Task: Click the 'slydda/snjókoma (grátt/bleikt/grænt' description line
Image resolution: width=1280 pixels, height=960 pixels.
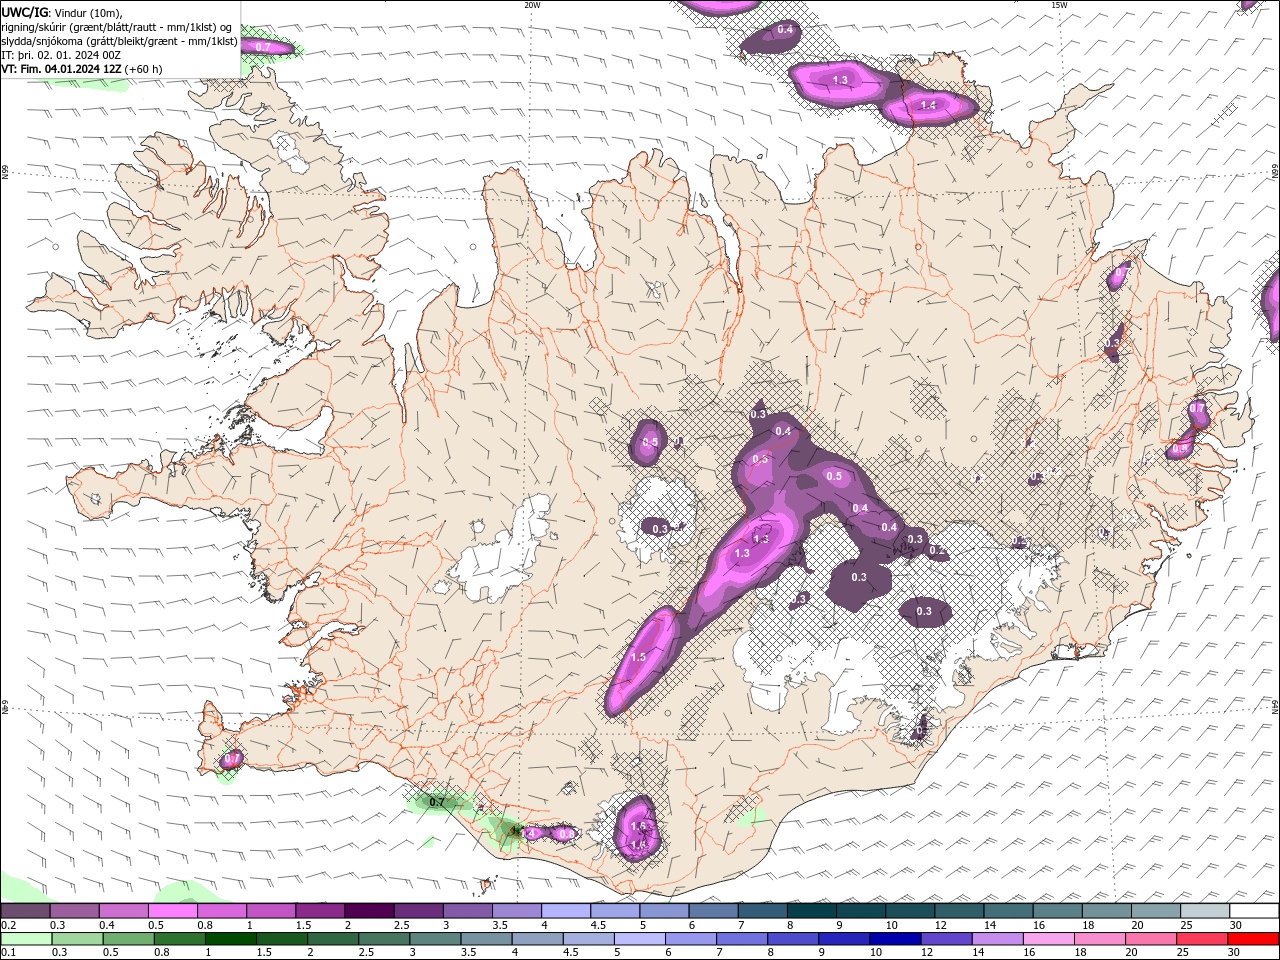Action: (119, 41)
